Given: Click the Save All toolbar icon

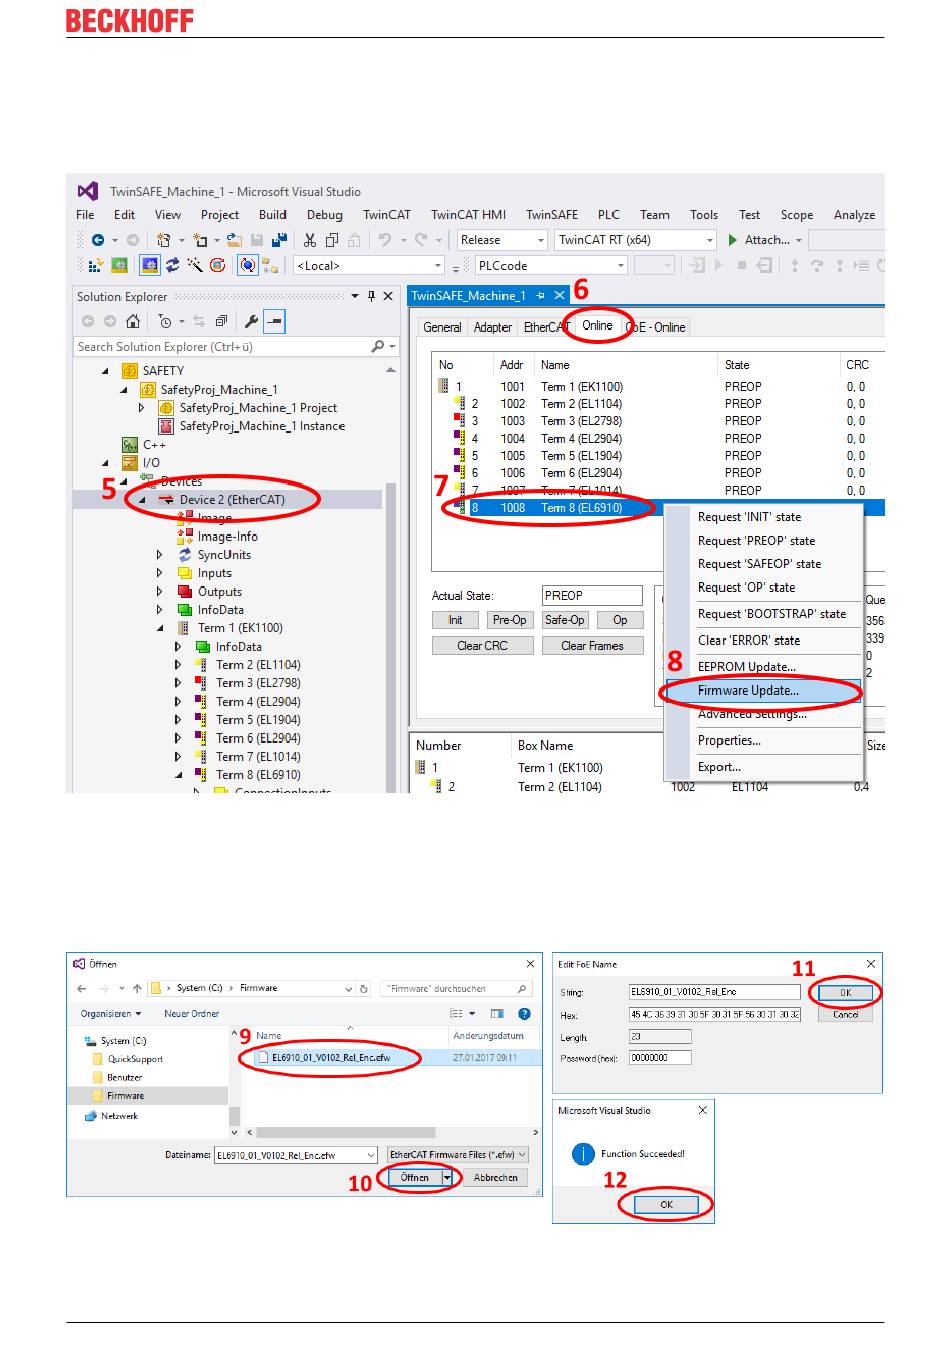Looking at the screenshot, I should click(x=279, y=240).
